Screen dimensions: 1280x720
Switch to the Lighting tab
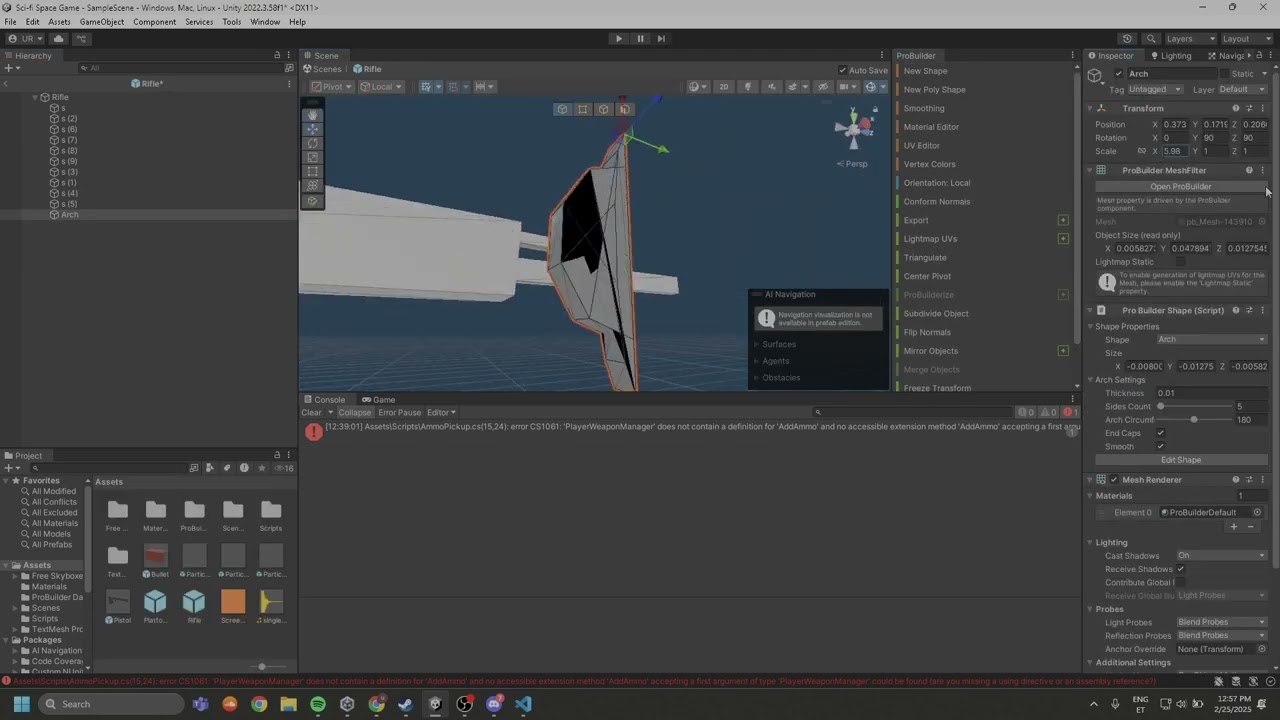(x=1170, y=56)
